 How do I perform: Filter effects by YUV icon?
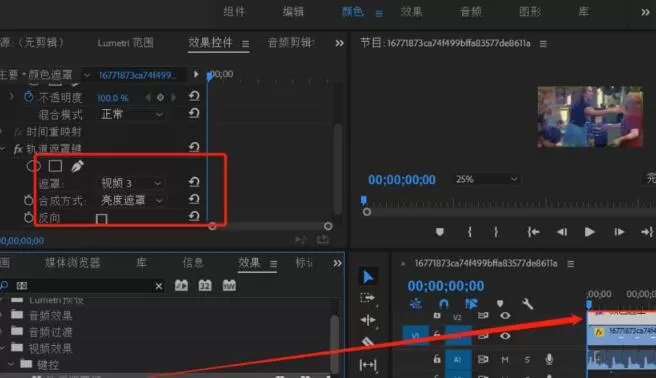point(229,286)
